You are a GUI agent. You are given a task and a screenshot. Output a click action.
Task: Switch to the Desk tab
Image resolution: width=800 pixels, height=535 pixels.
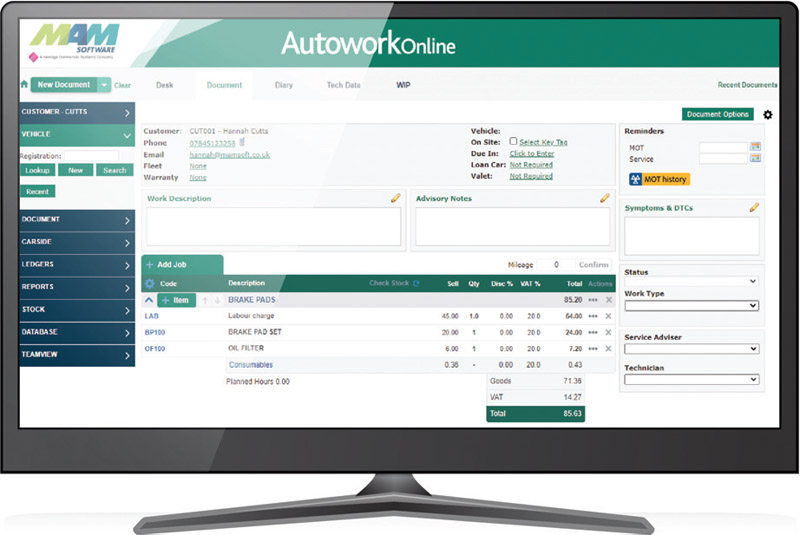[164, 85]
